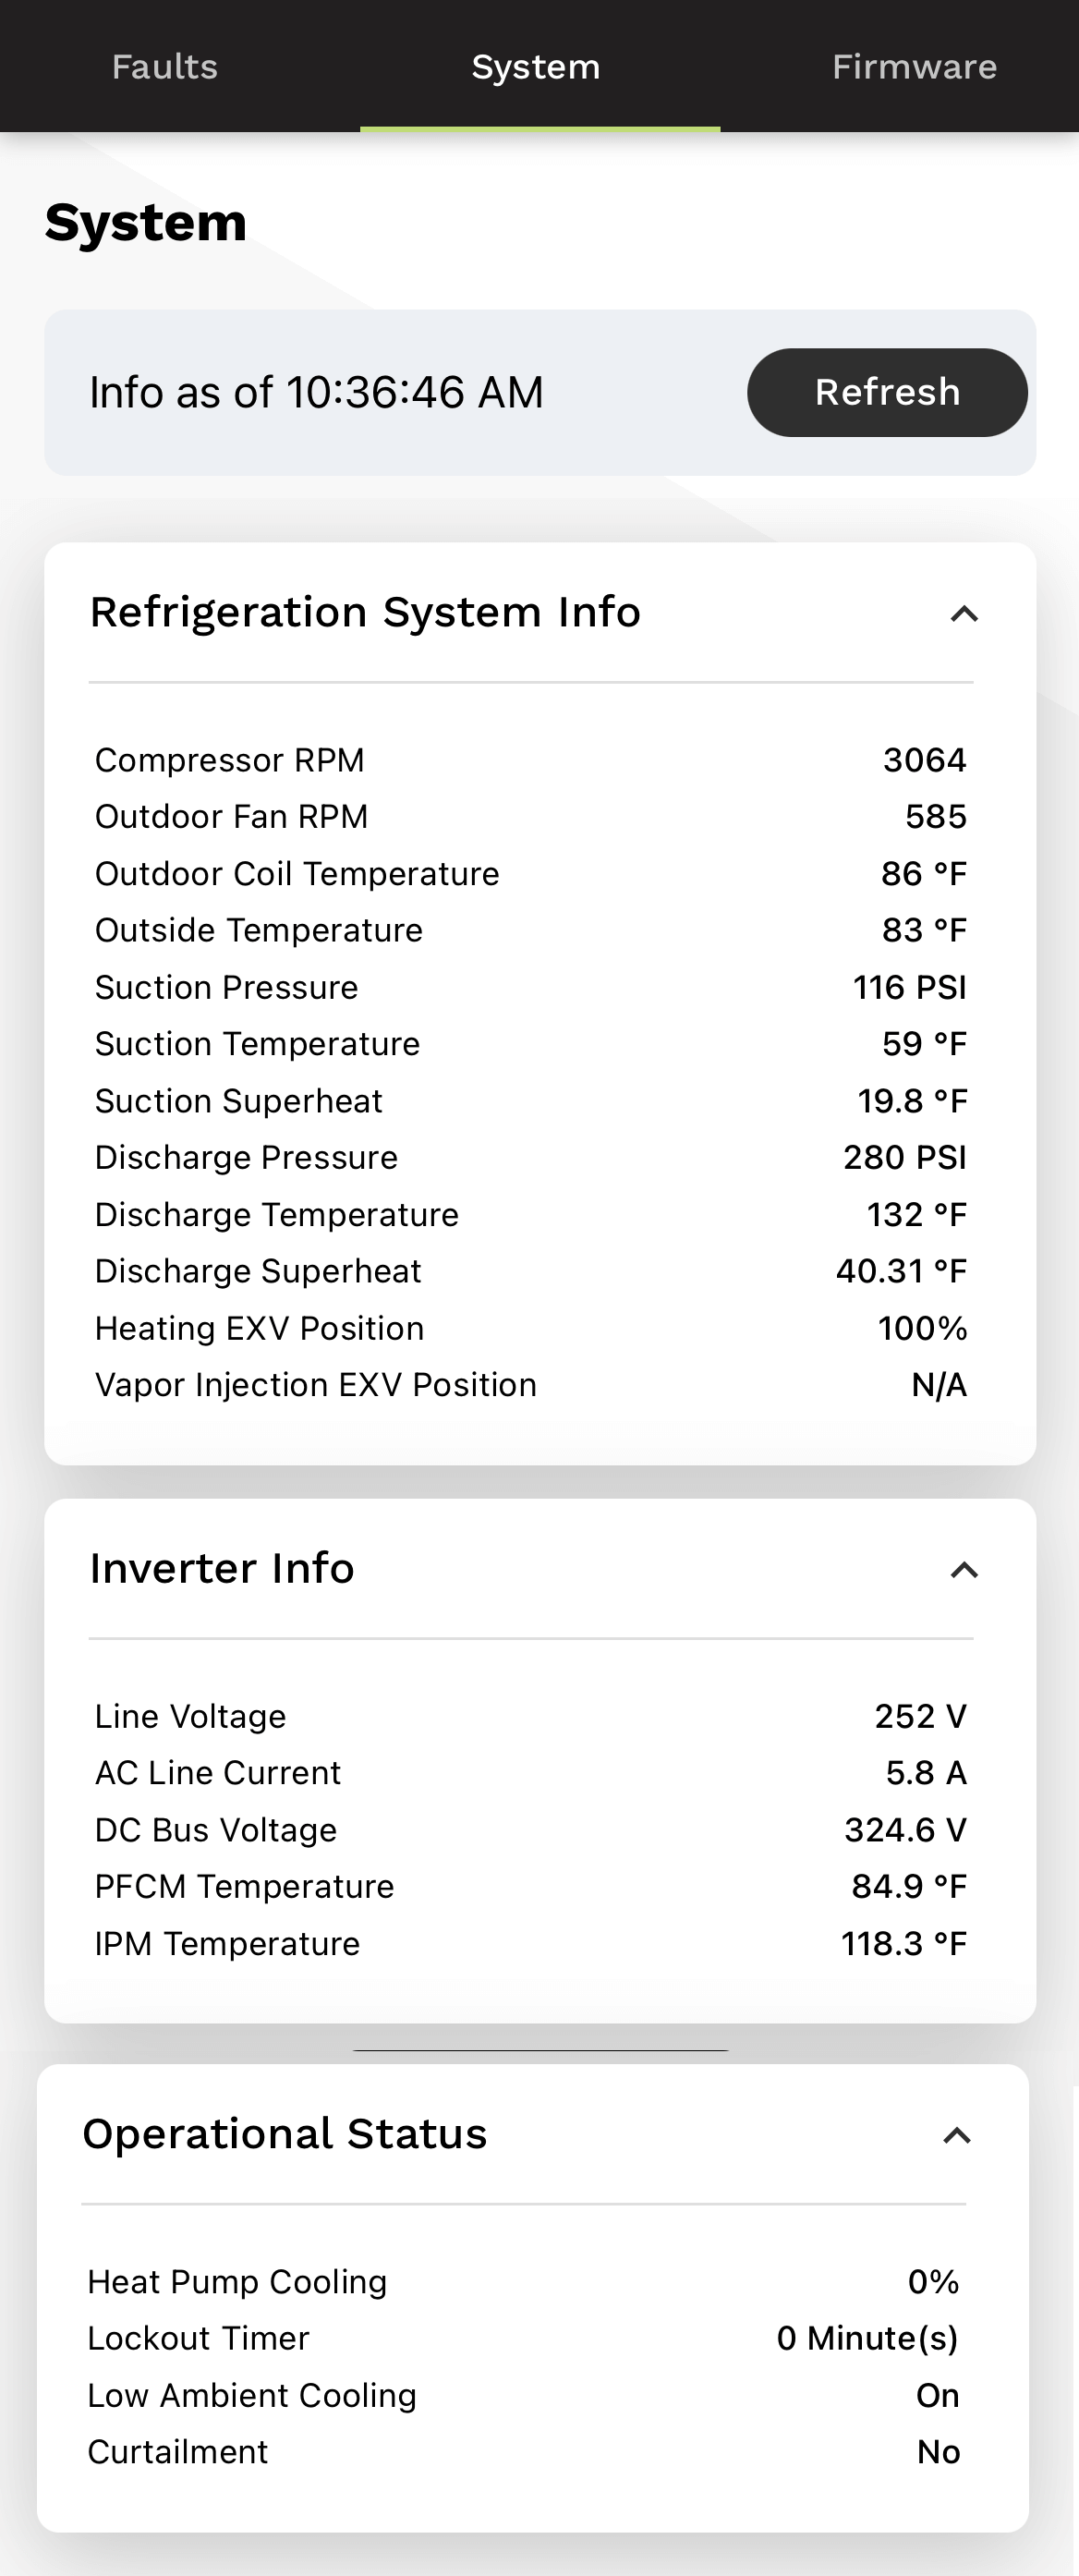The height and width of the screenshot is (2576, 1079).
Task: Collapse the Operational Status chevron arrow
Action: click(956, 2136)
